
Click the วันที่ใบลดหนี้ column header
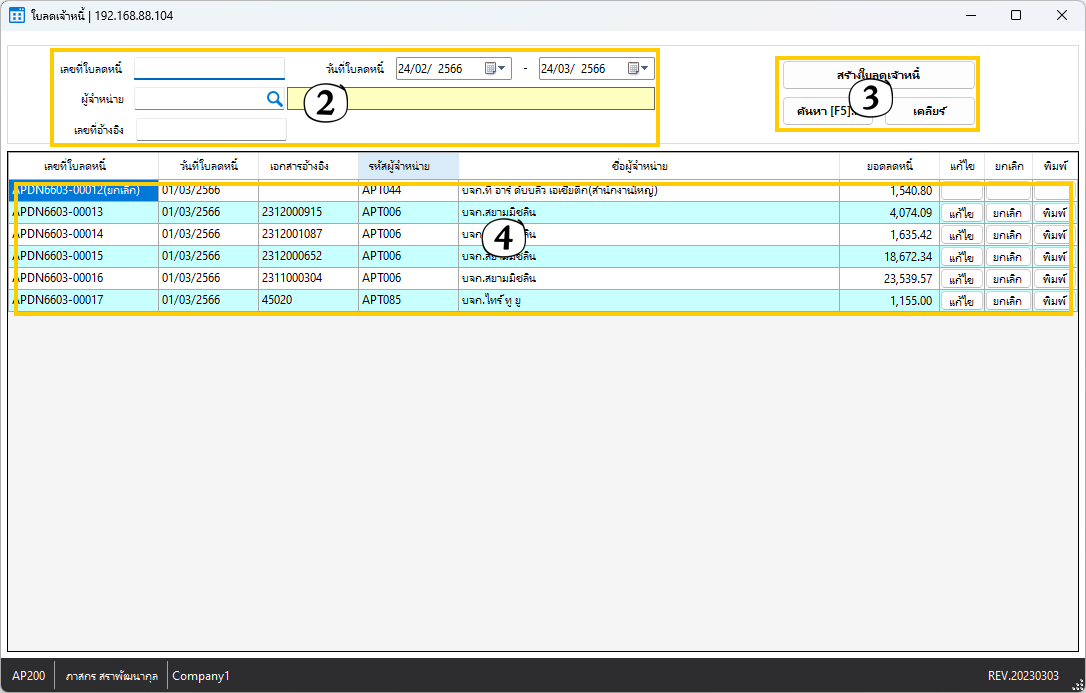point(208,166)
